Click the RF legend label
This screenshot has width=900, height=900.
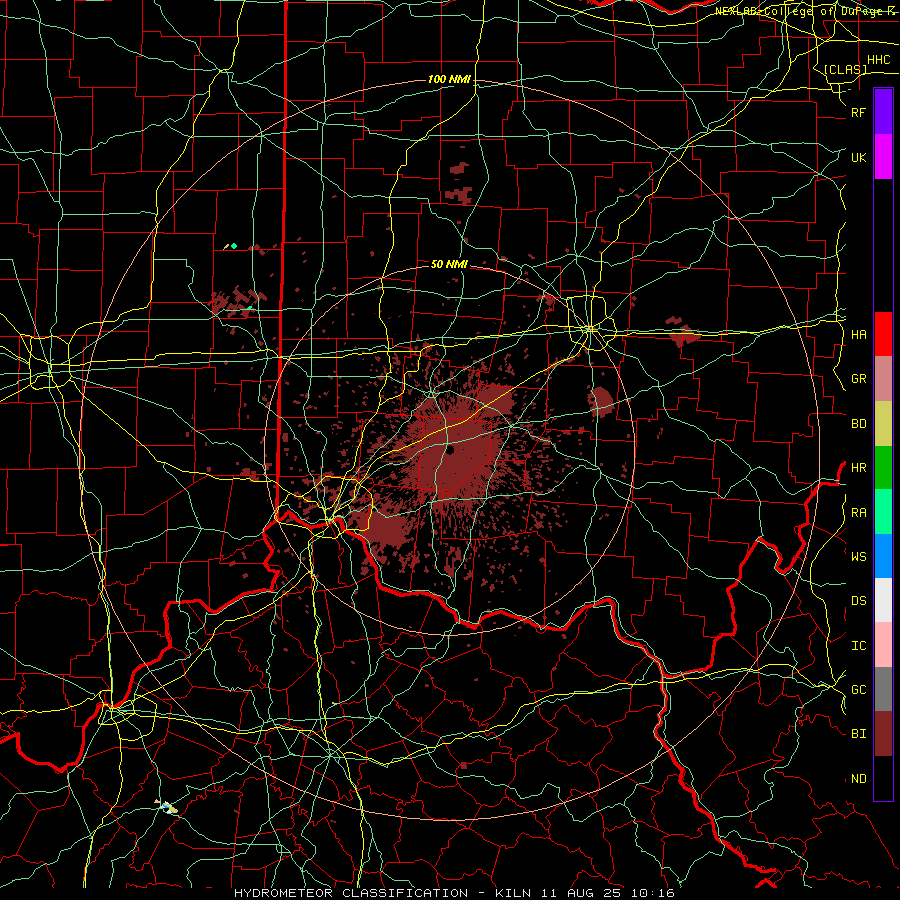858,112
